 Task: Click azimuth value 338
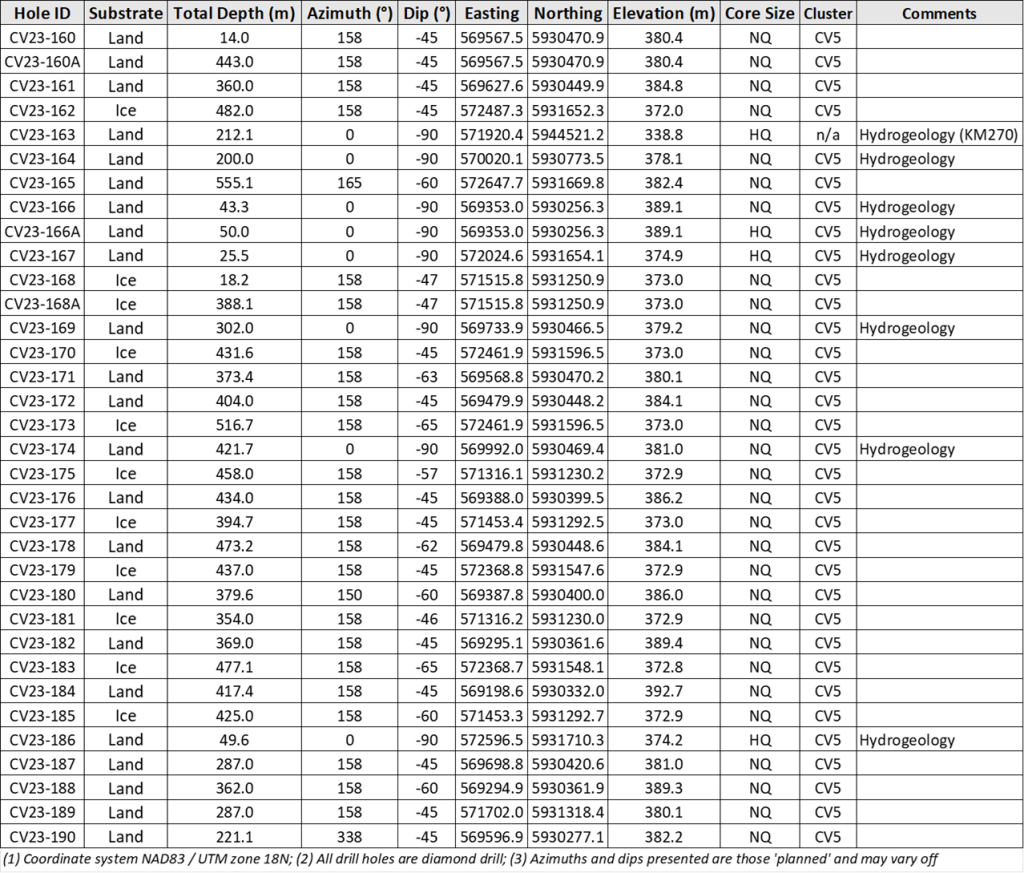(x=349, y=837)
